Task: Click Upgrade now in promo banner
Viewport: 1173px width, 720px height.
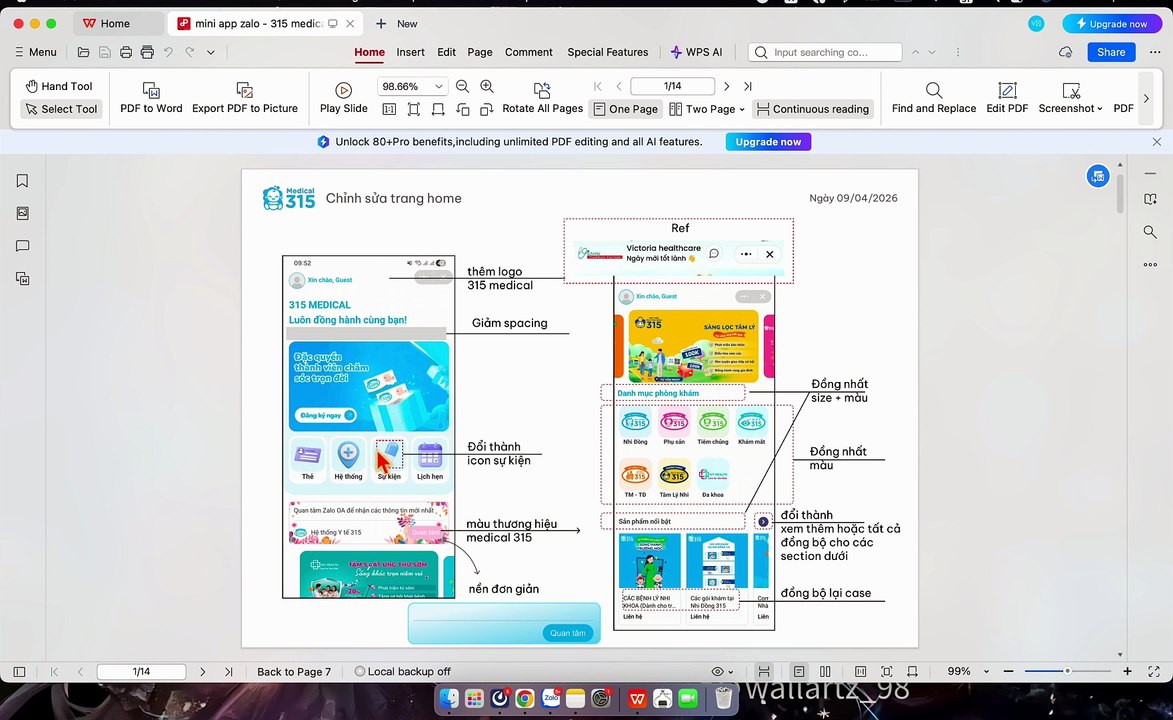Action: pyautogui.click(x=768, y=142)
